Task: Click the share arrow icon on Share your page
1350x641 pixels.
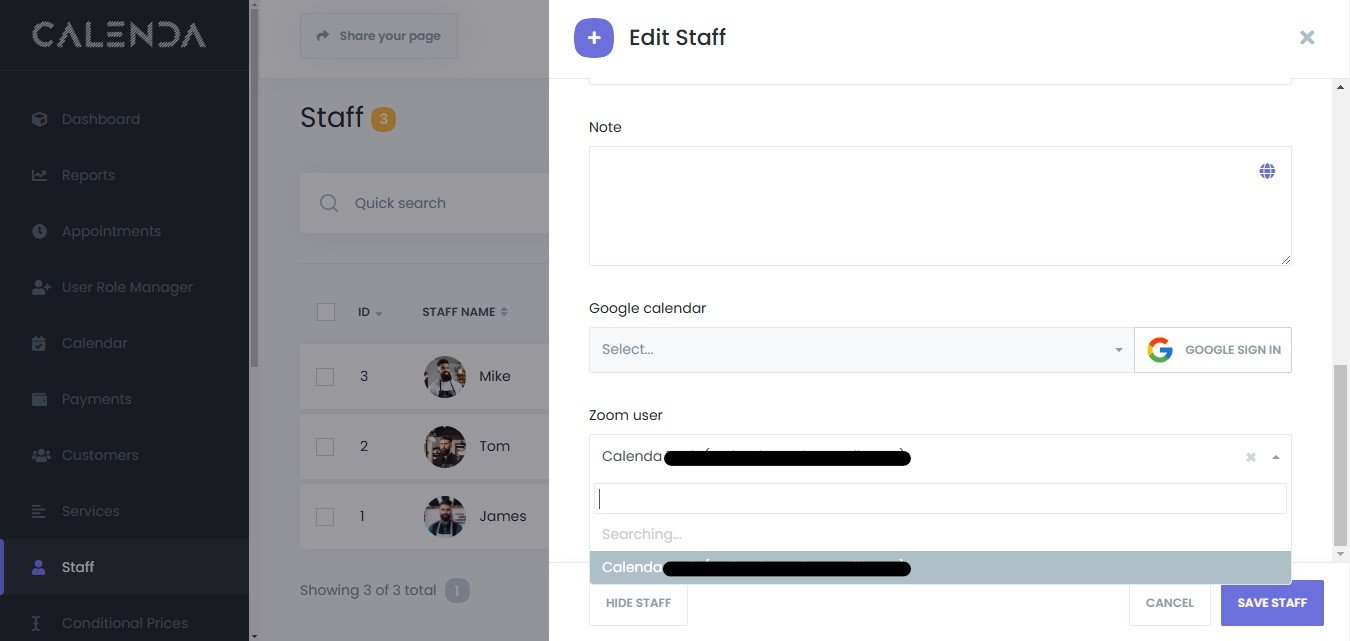Action: click(x=323, y=36)
